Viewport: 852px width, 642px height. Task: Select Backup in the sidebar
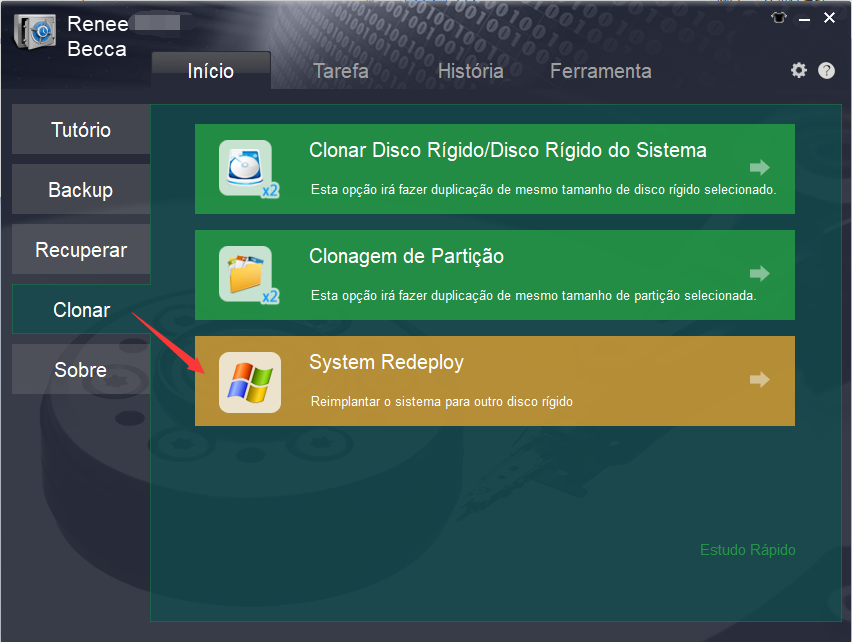point(81,190)
